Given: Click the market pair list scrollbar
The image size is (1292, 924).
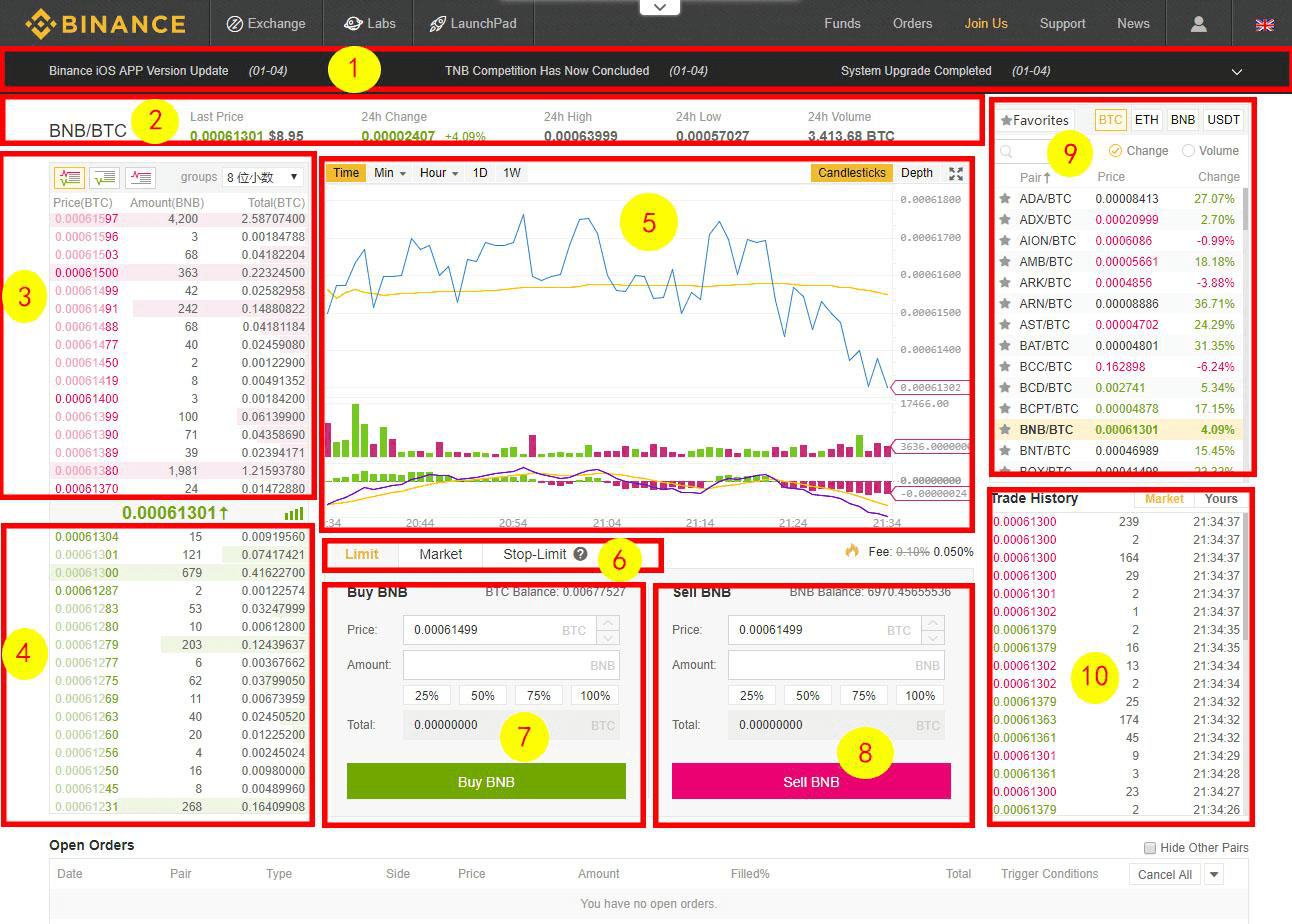Looking at the screenshot, I should tap(1245, 209).
